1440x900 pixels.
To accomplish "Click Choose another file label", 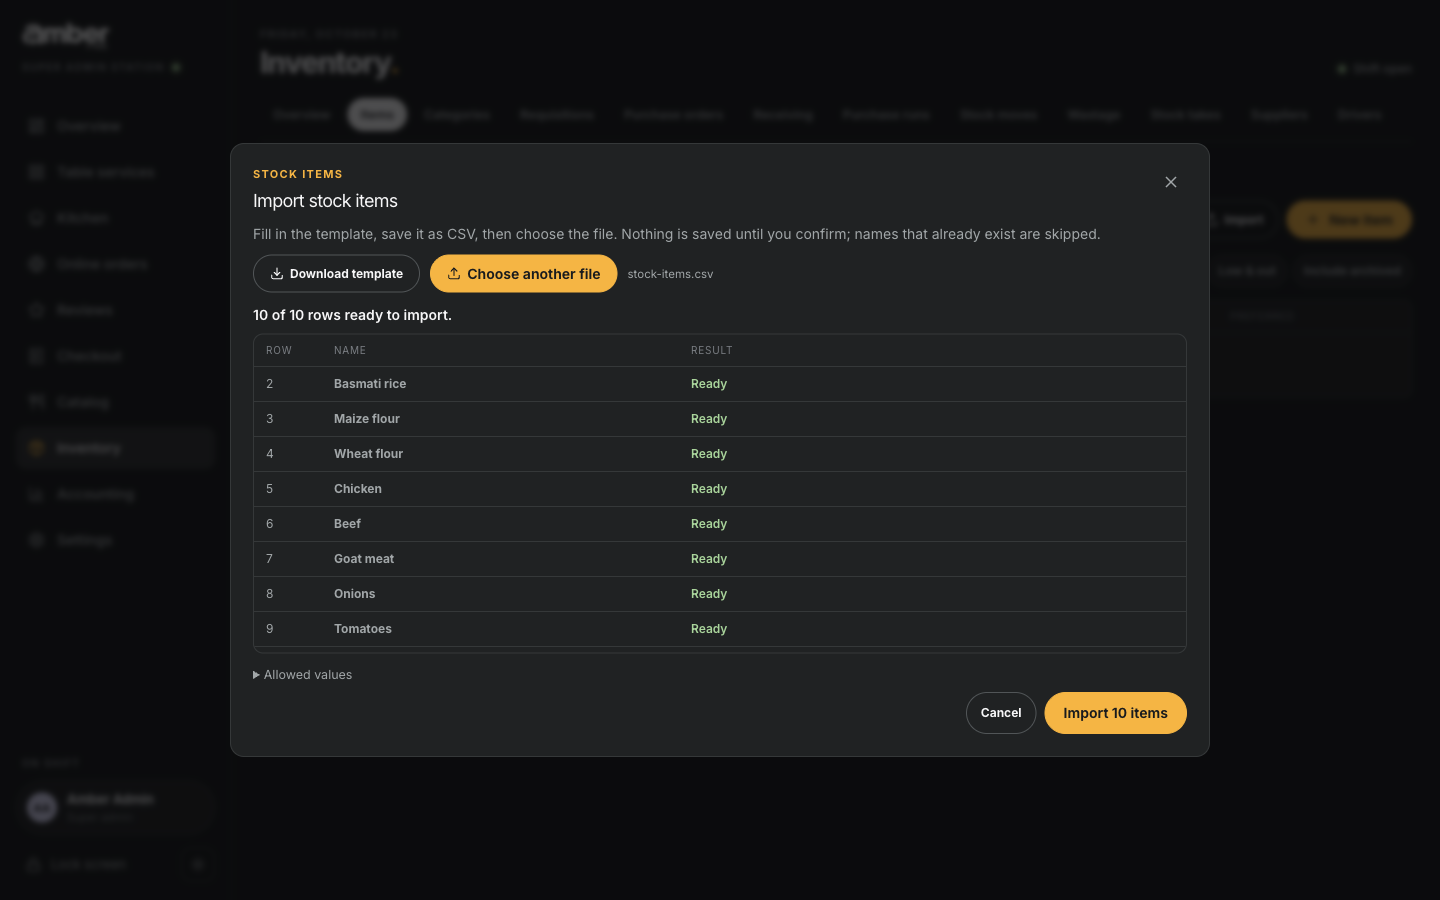I will [x=534, y=274].
